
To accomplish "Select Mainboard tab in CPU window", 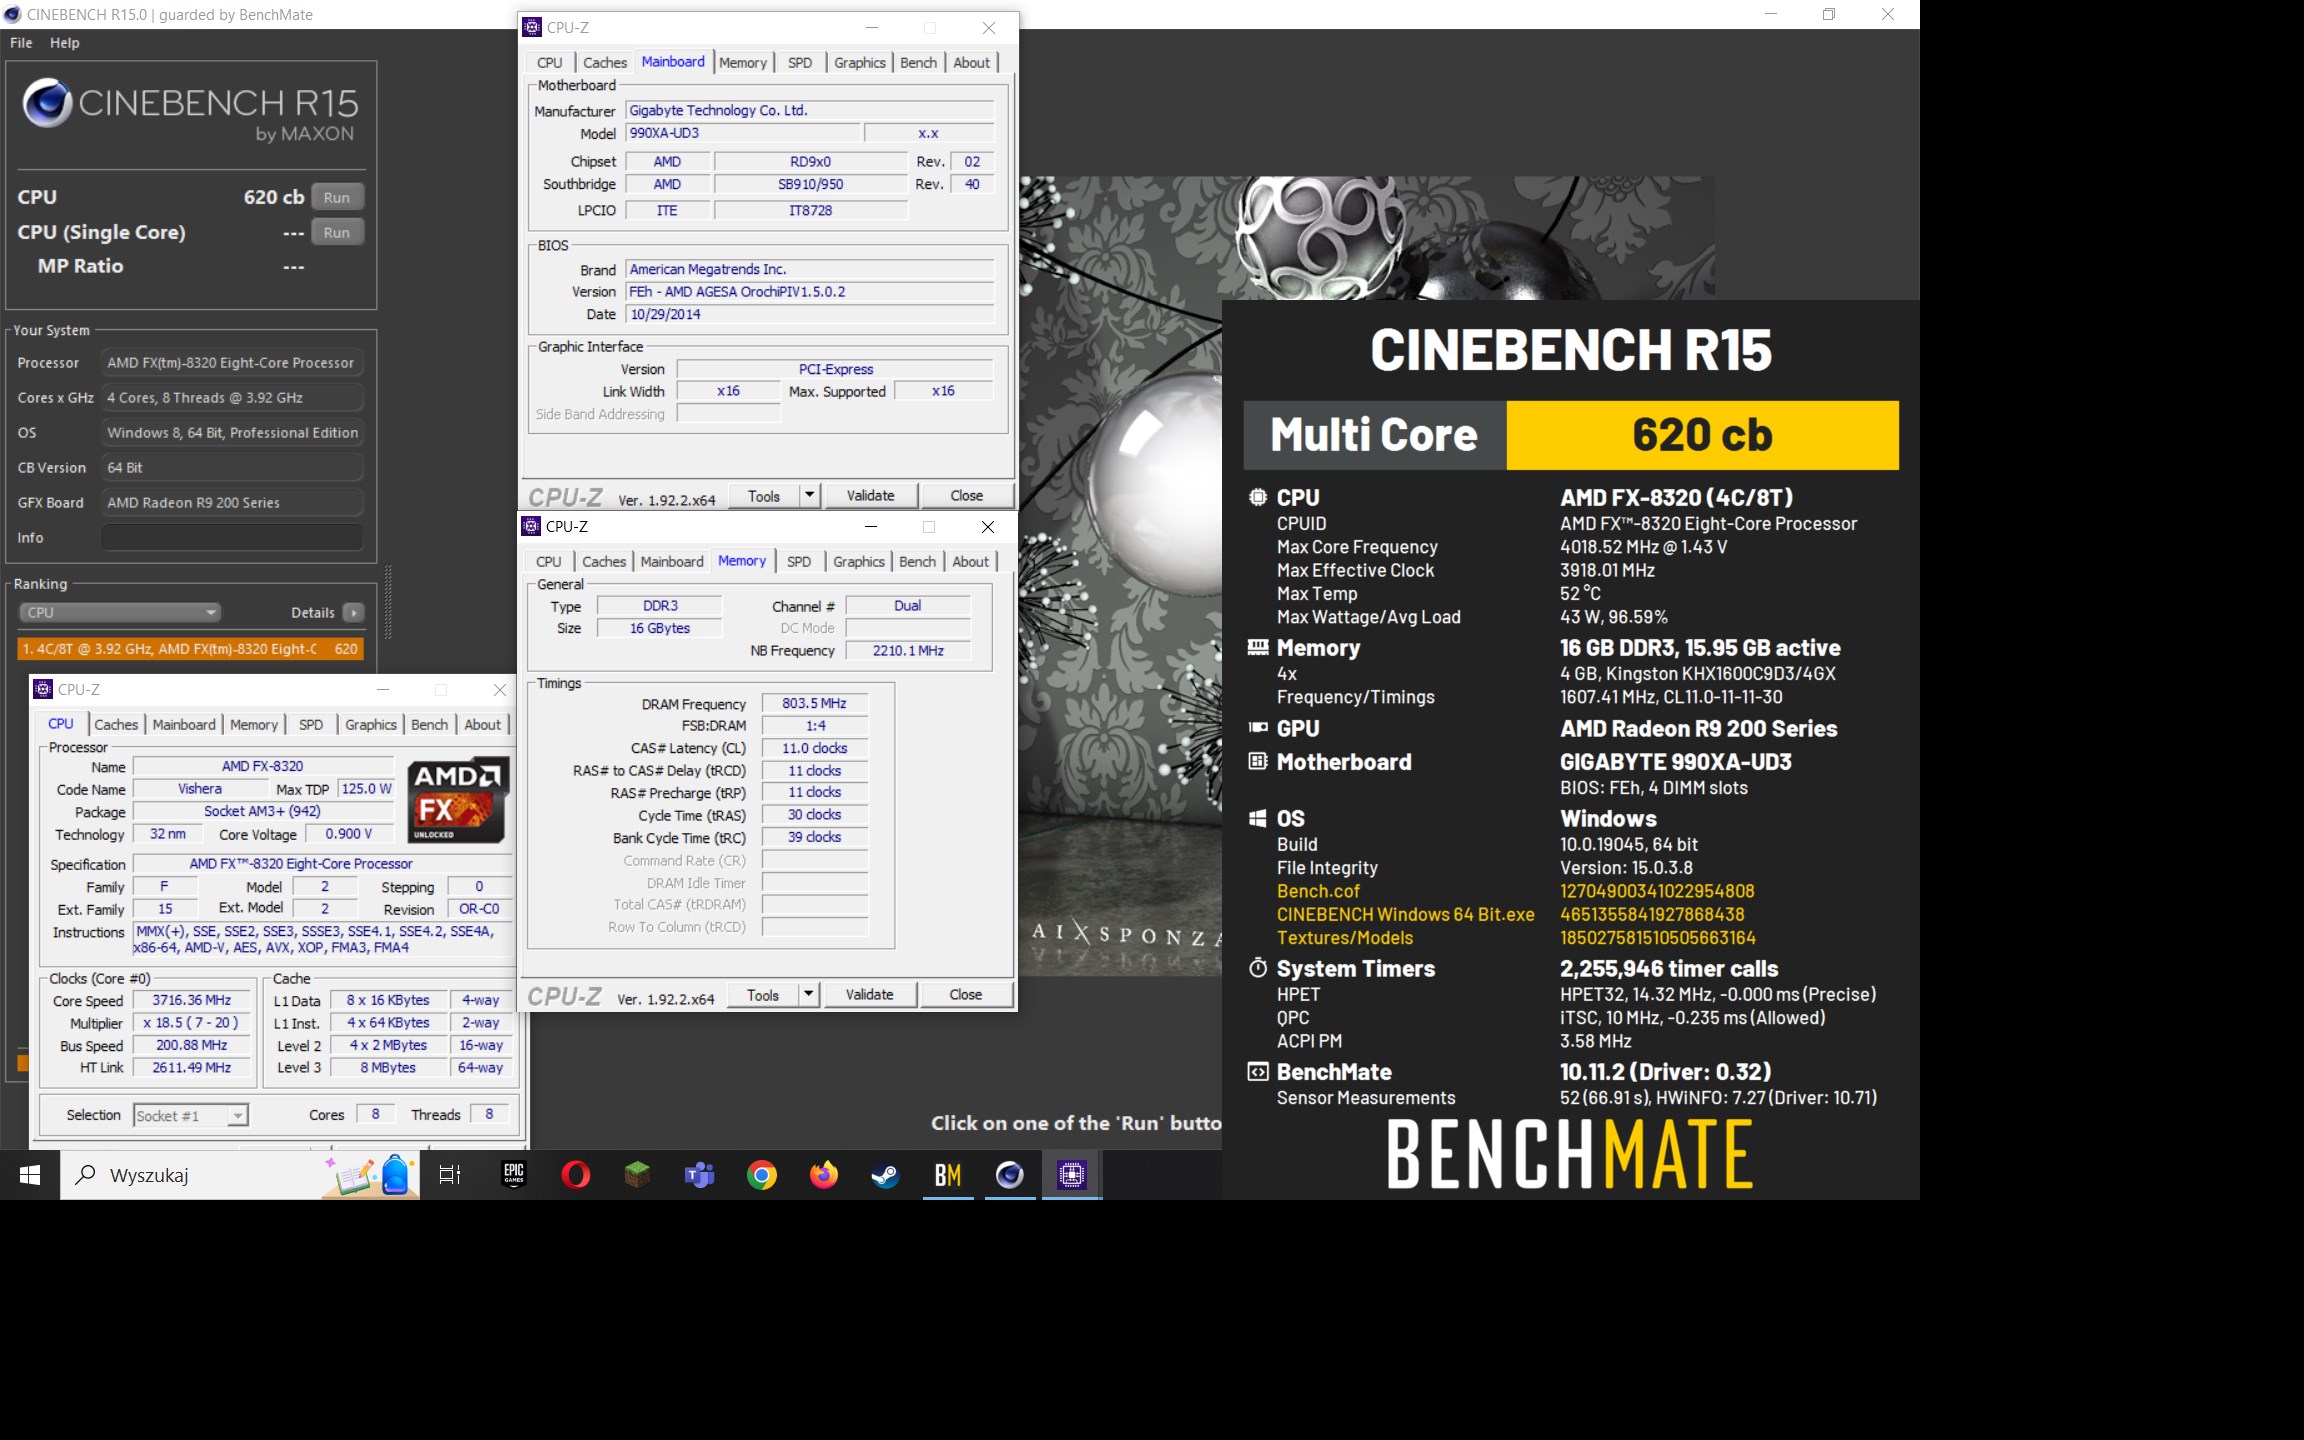I will coord(184,724).
